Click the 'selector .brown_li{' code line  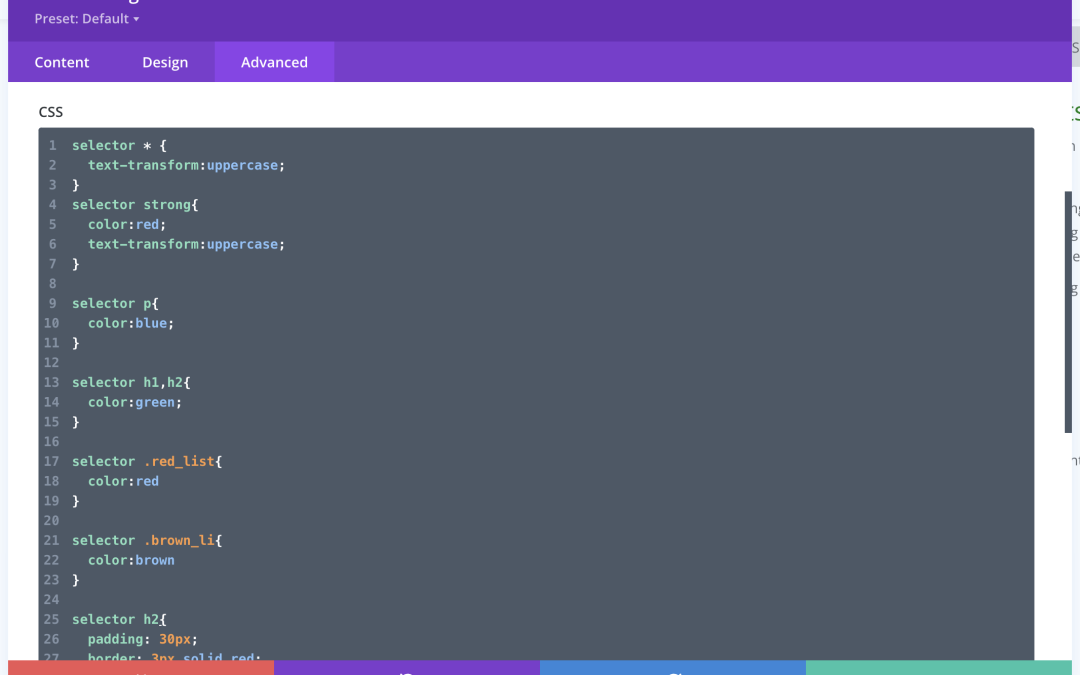[x=147, y=540]
